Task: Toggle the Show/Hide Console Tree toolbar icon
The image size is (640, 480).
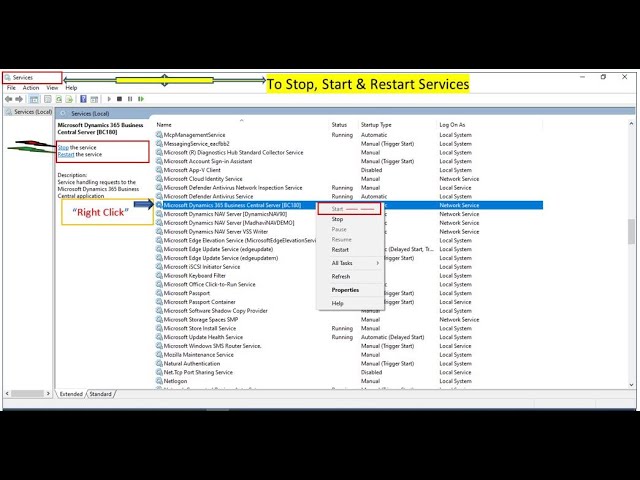Action: click(x=34, y=99)
